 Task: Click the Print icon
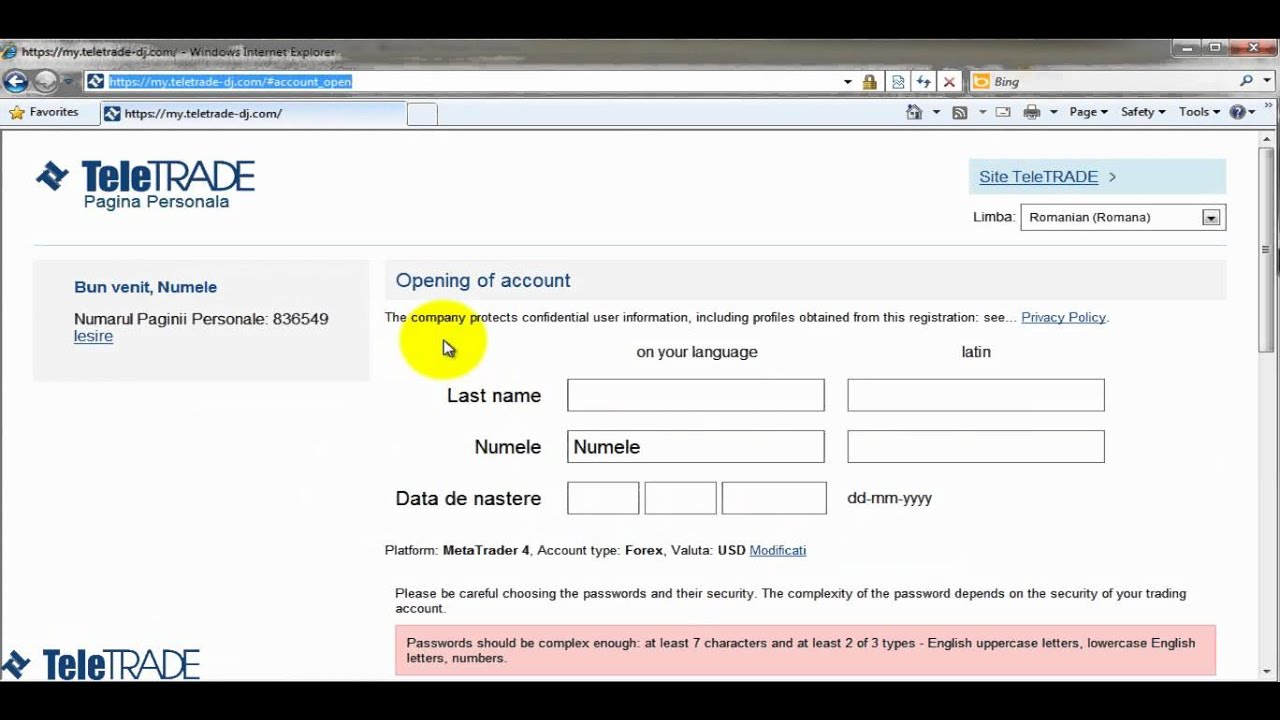coord(1032,112)
